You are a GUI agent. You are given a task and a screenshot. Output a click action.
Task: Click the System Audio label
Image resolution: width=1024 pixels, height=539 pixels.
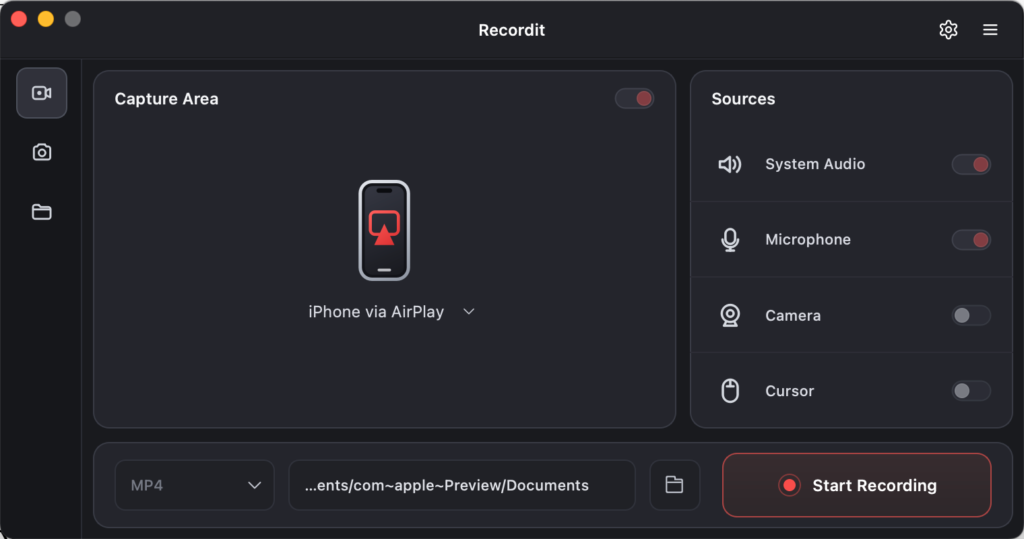click(x=815, y=164)
